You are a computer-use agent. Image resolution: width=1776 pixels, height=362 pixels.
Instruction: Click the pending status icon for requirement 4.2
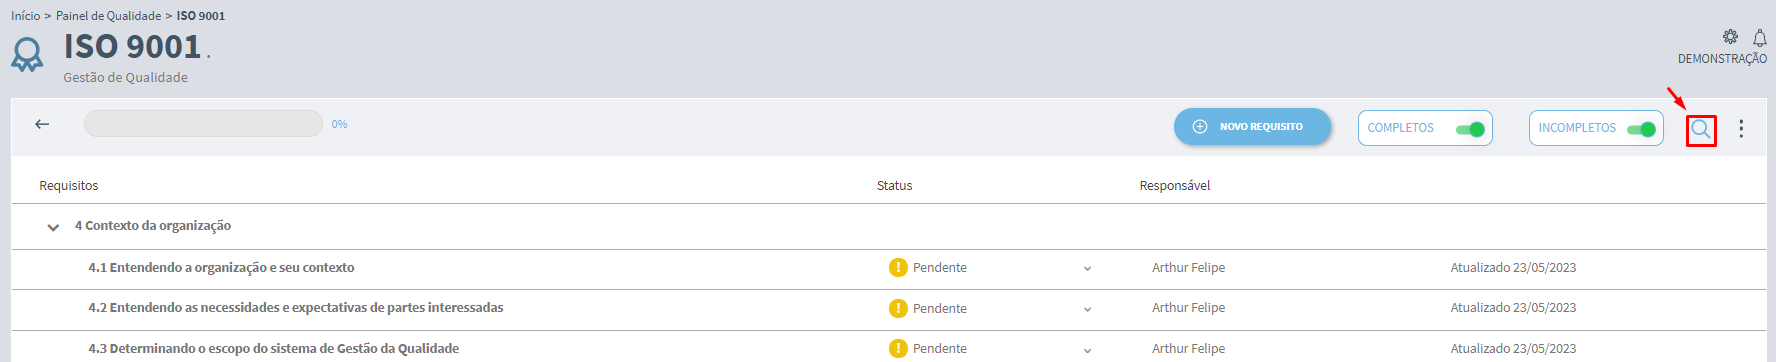point(898,308)
